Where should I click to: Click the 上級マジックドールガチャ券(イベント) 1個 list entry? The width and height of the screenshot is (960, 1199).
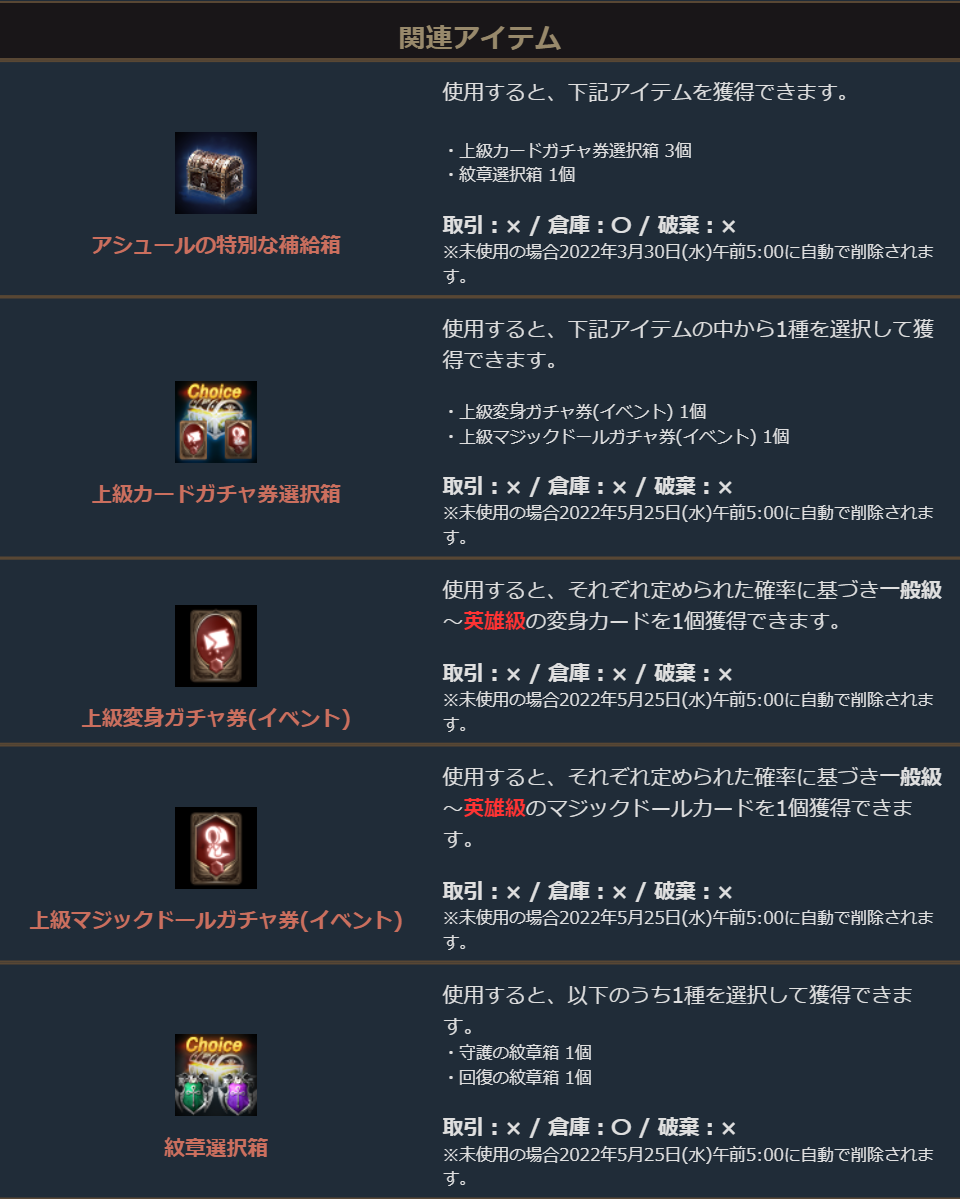(617, 437)
